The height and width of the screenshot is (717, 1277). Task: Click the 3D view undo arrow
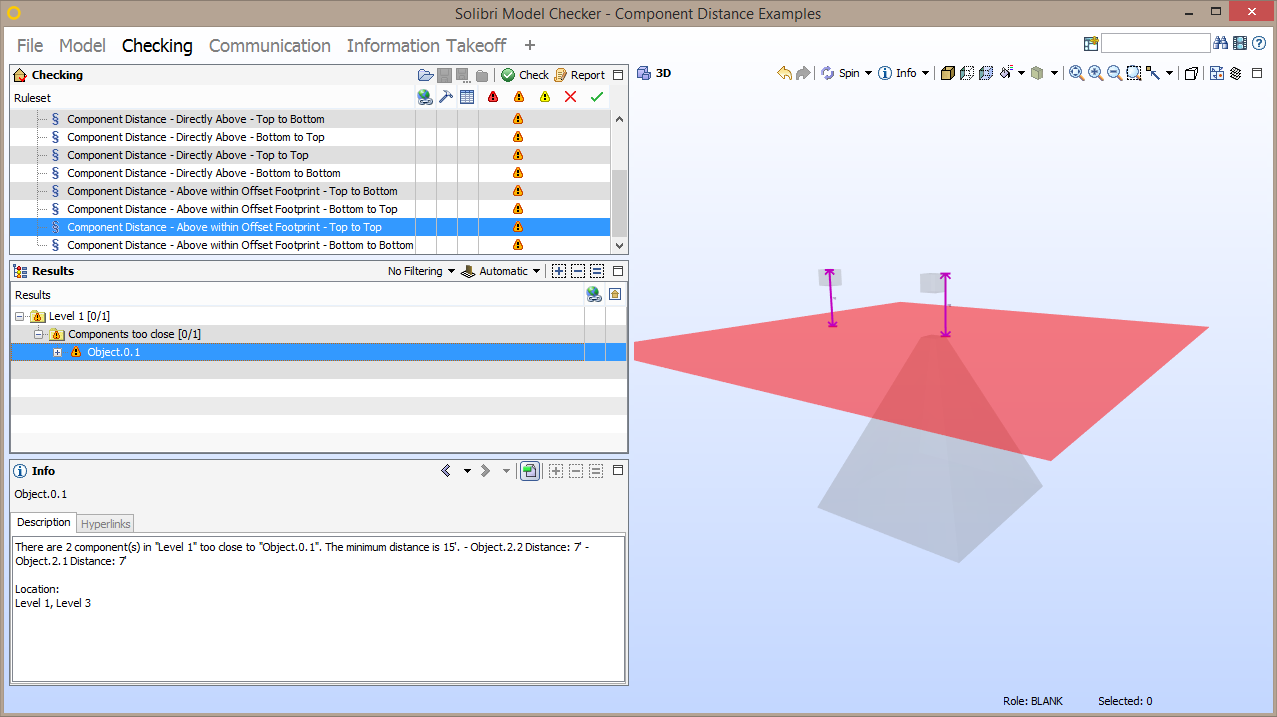pyautogui.click(x=785, y=73)
